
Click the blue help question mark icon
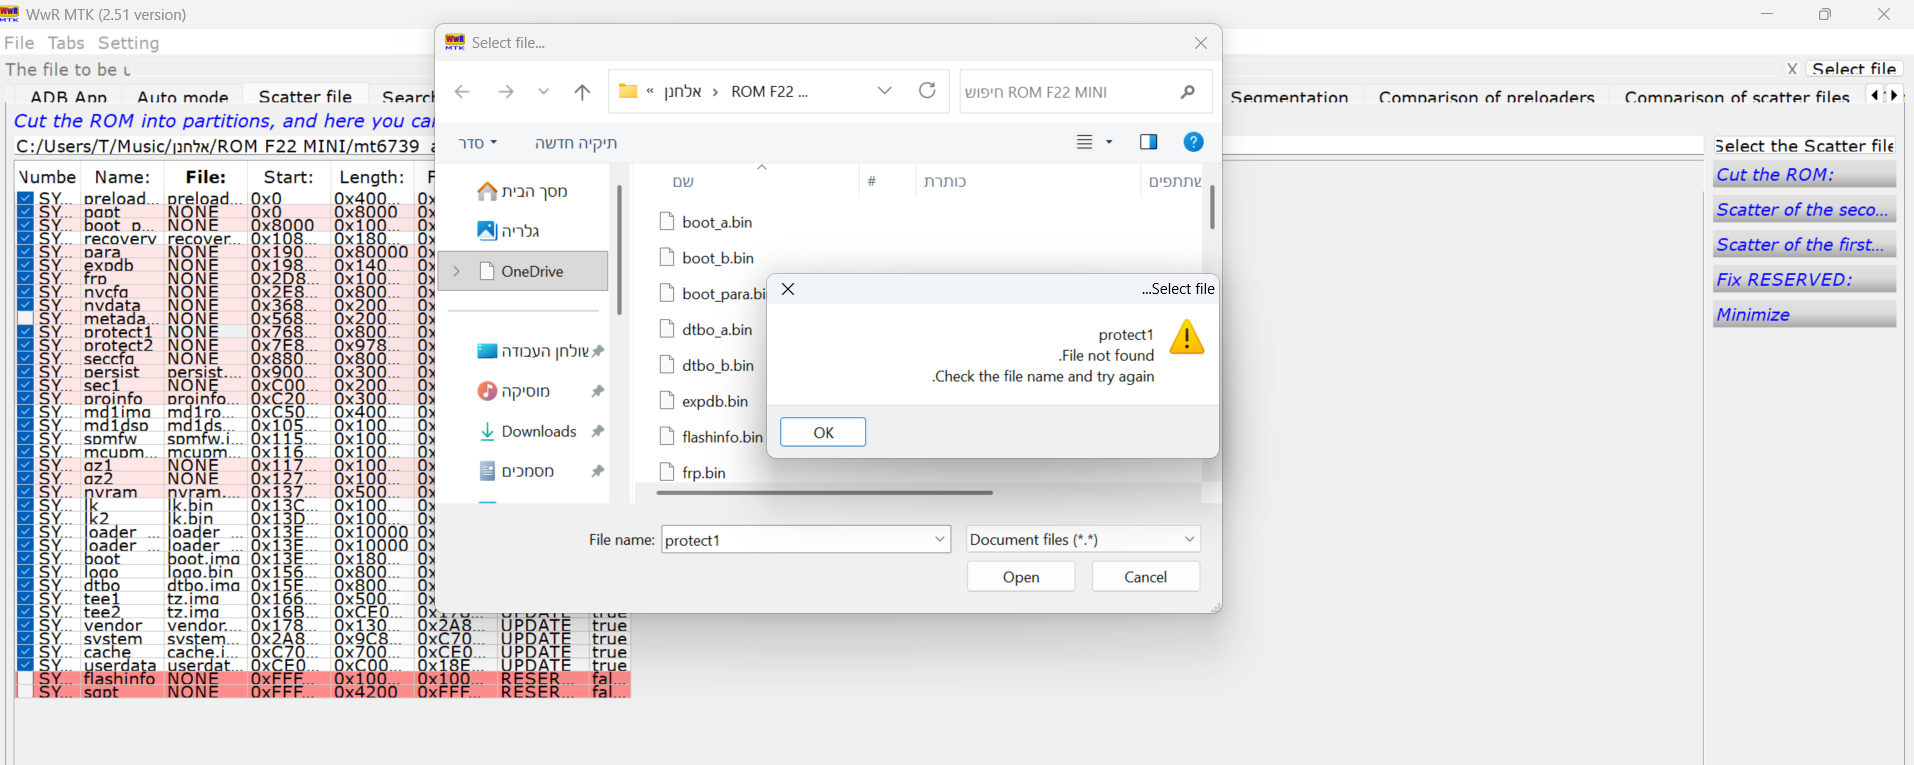(1193, 142)
